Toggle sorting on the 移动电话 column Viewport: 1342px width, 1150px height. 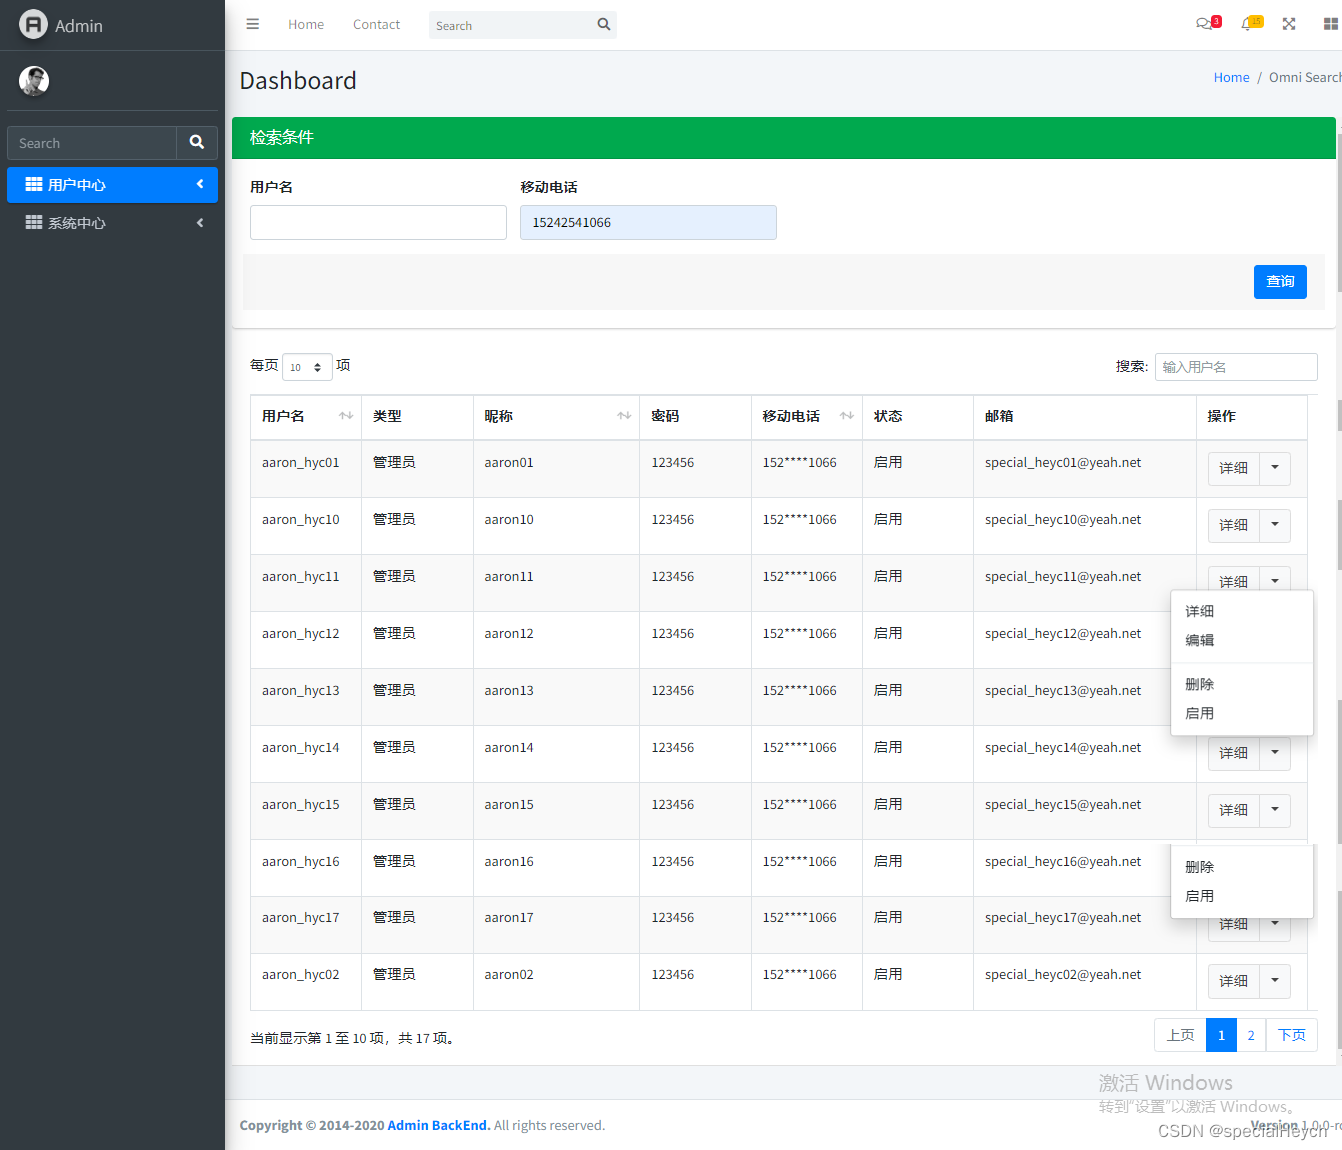click(845, 416)
